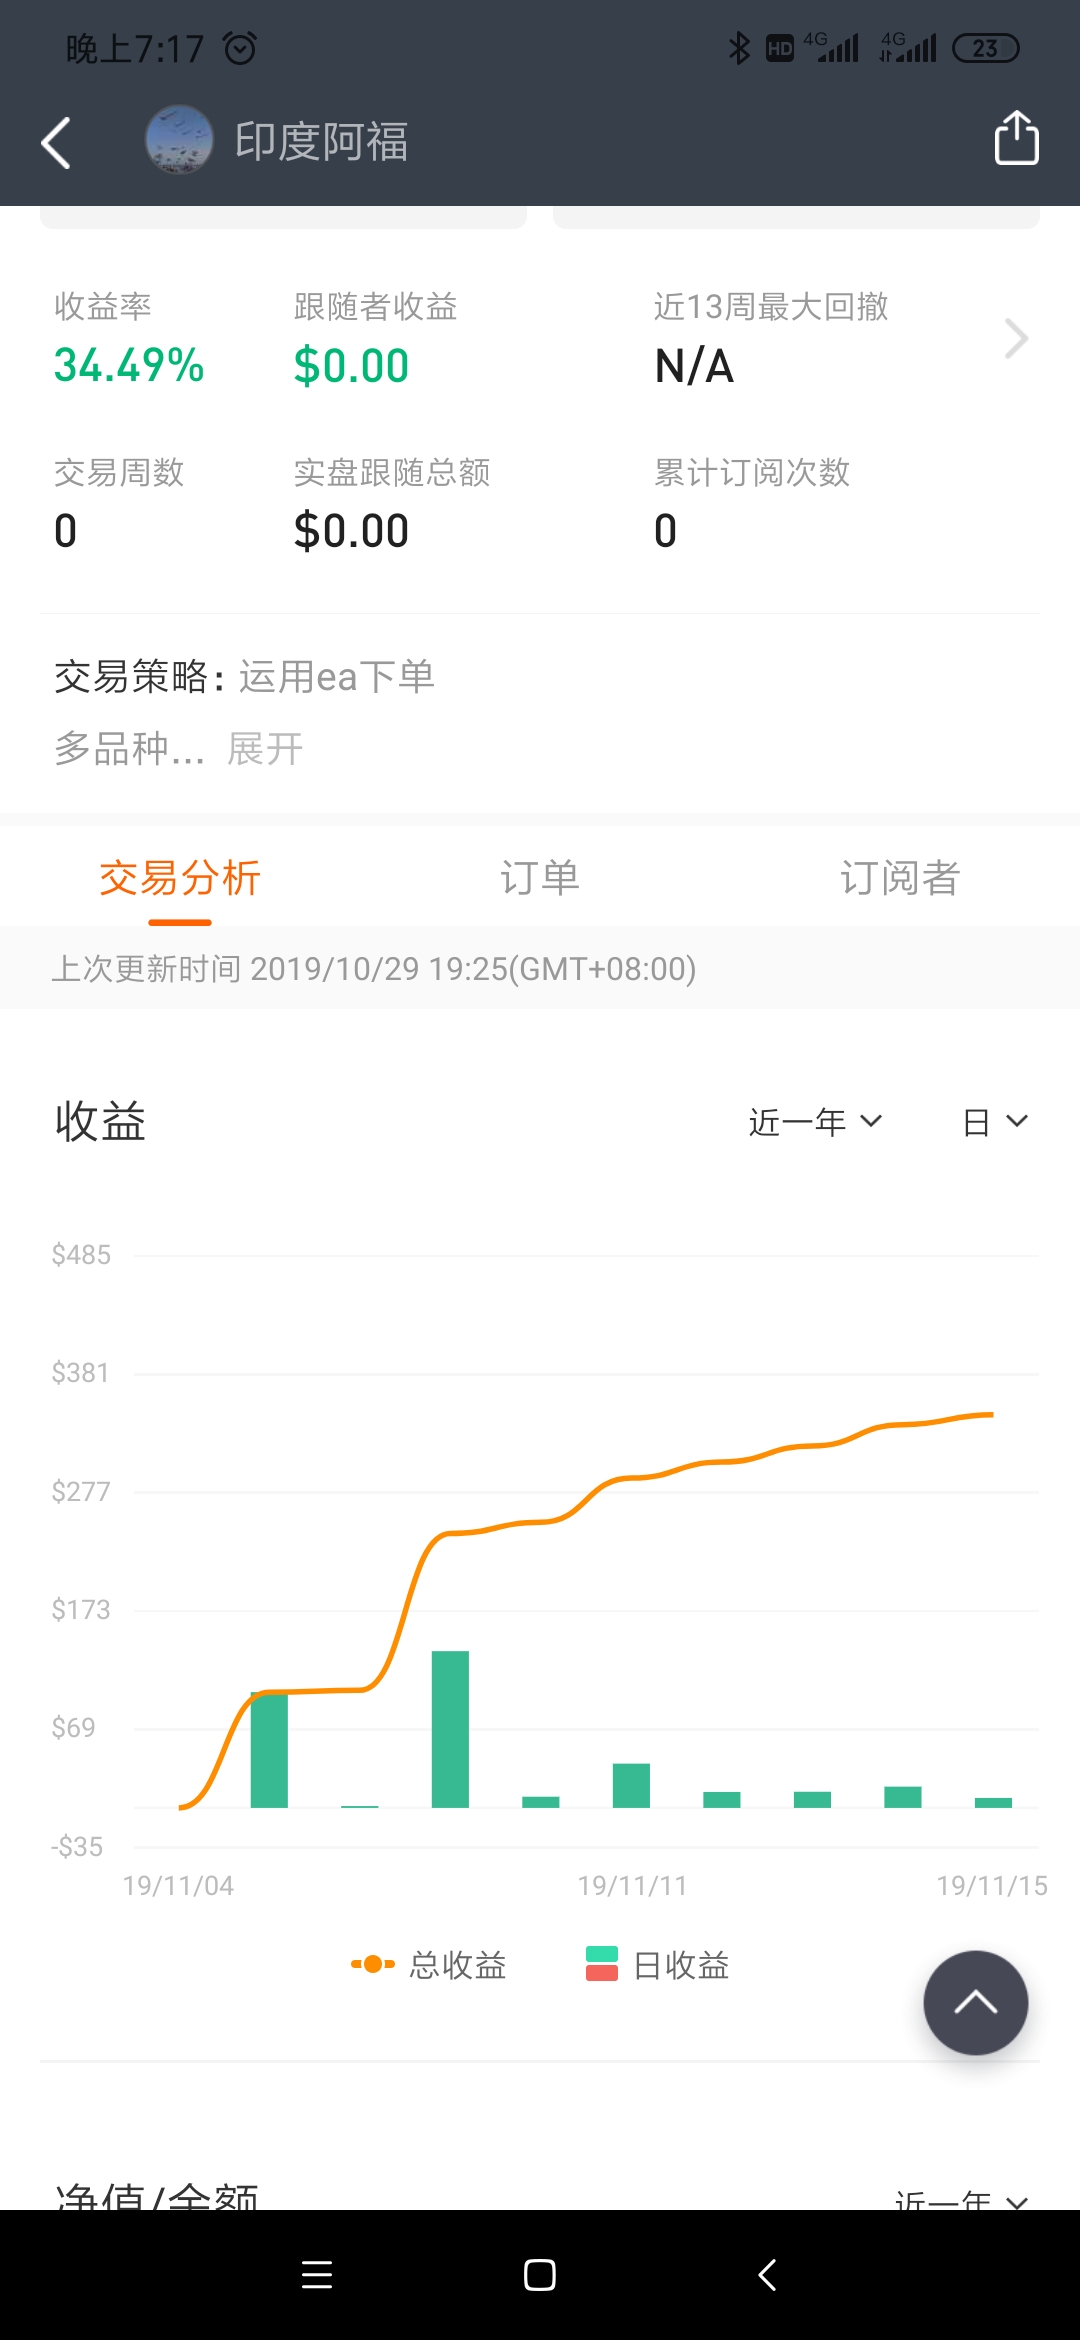Tap the share icon in header
Viewport: 1080px width, 2340px height.
point(1016,138)
